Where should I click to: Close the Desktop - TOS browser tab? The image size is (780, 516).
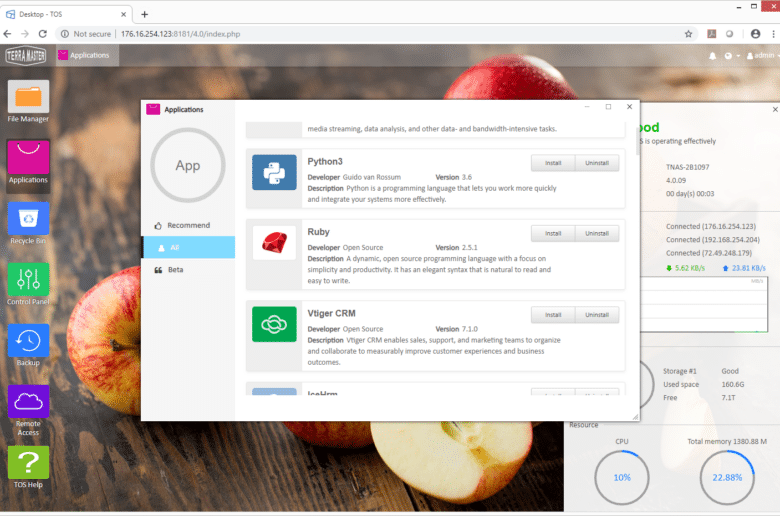pyautogui.click(x=123, y=14)
